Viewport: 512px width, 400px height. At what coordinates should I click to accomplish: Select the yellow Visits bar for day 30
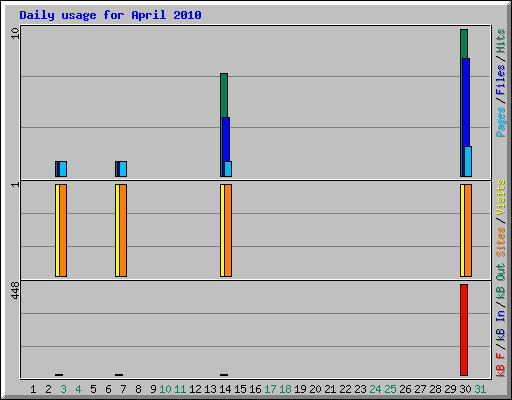point(462,230)
